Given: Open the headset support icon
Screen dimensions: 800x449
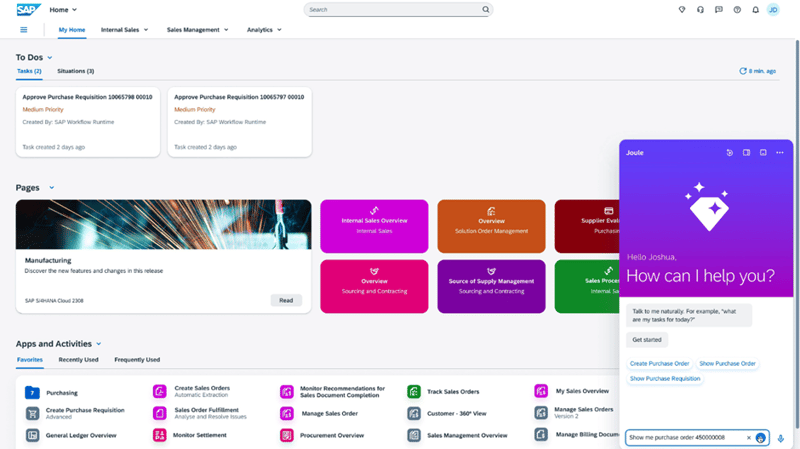Looking at the screenshot, I should pyautogui.click(x=700, y=9).
